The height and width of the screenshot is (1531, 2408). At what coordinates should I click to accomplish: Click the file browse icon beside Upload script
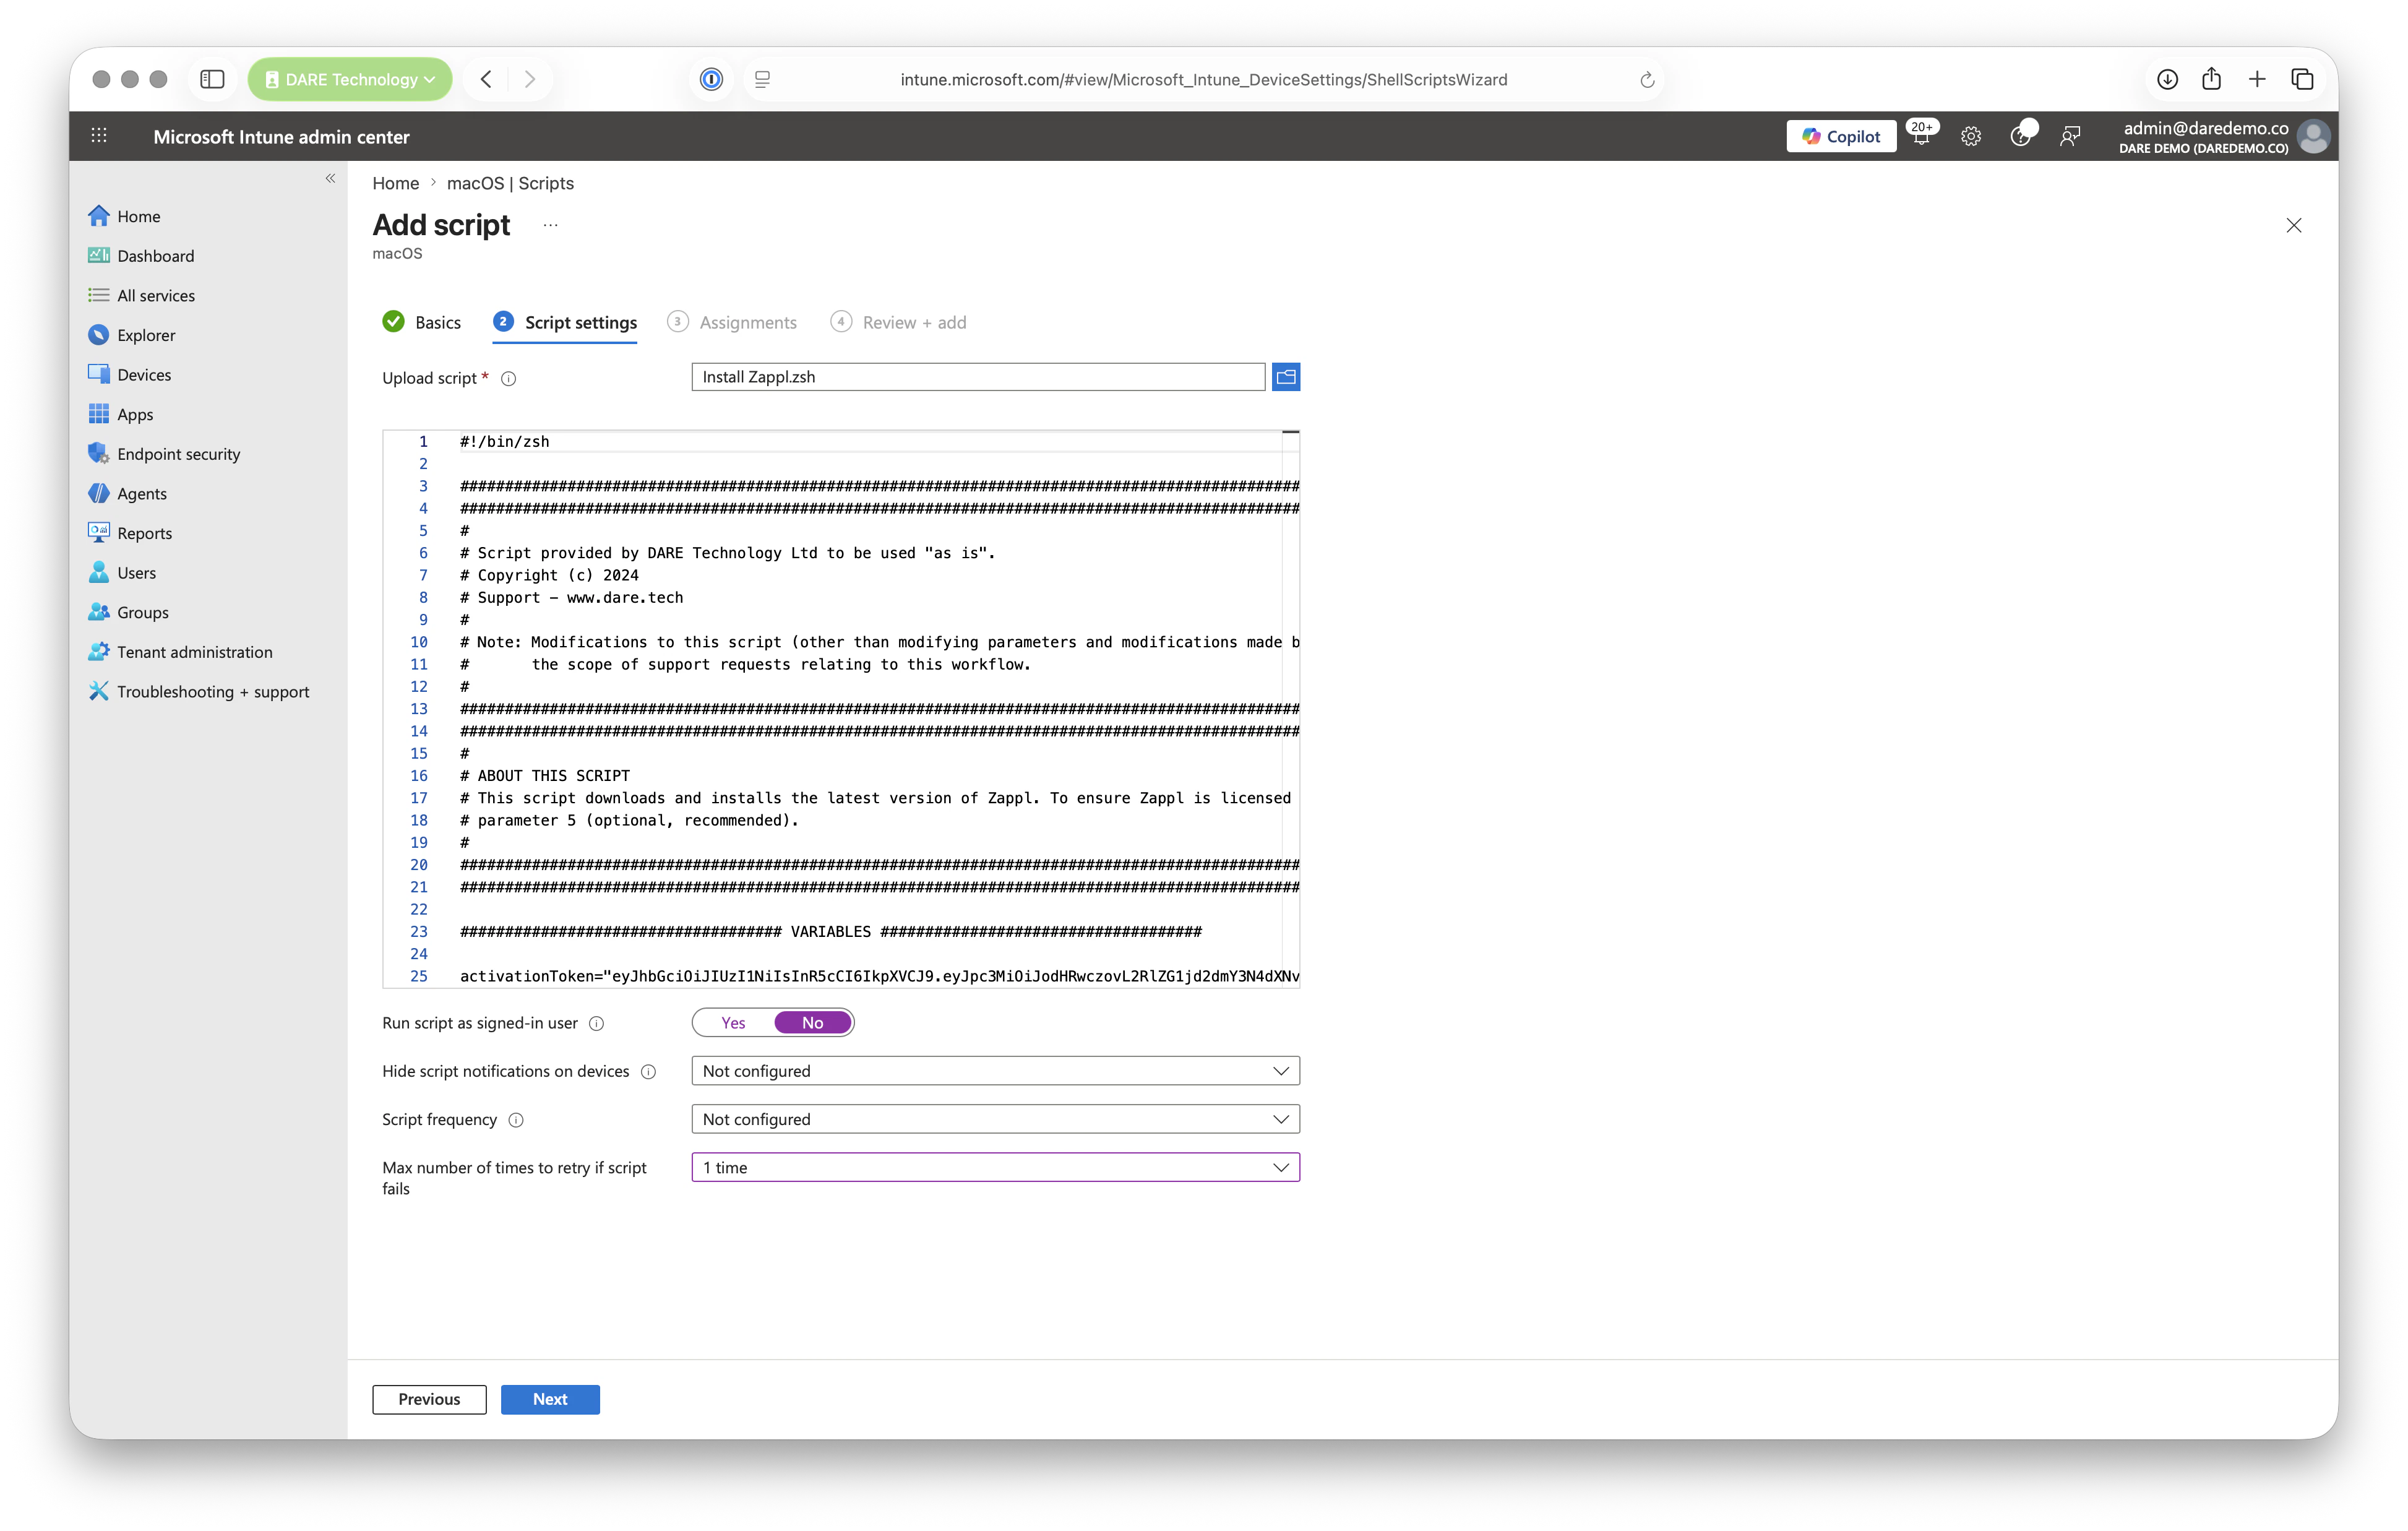point(1286,377)
